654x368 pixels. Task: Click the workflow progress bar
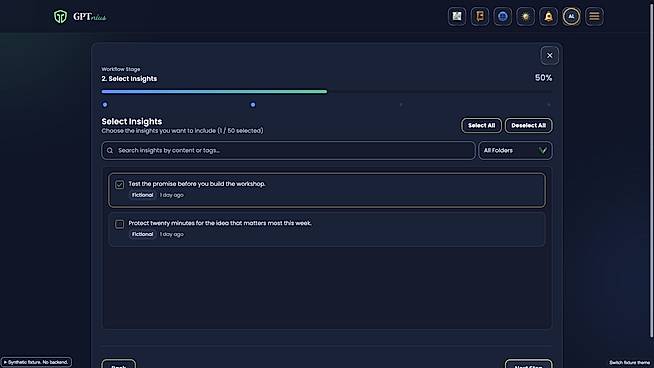pyautogui.click(x=327, y=91)
